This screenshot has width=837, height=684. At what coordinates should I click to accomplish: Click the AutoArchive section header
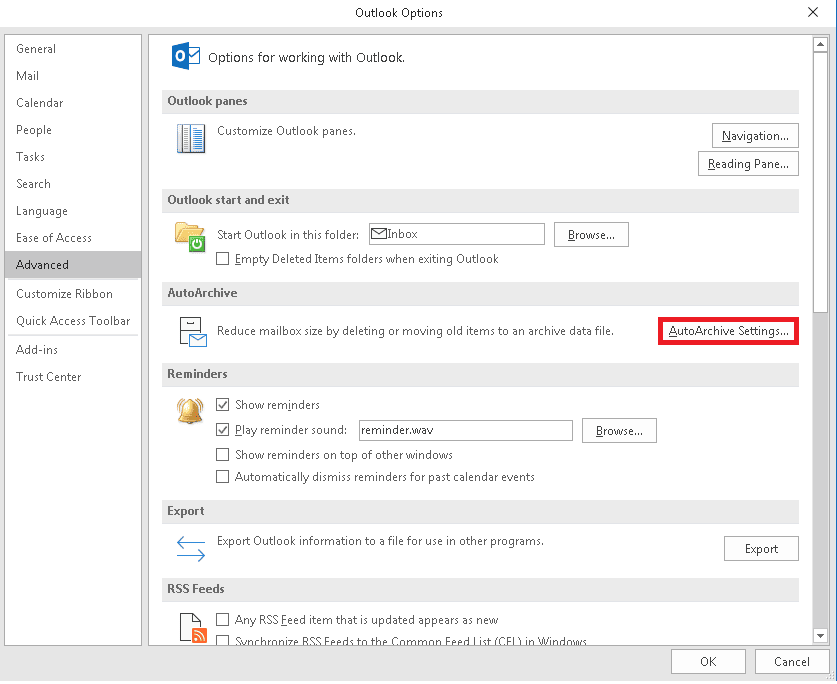pyautogui.click(x=480, y=293)
